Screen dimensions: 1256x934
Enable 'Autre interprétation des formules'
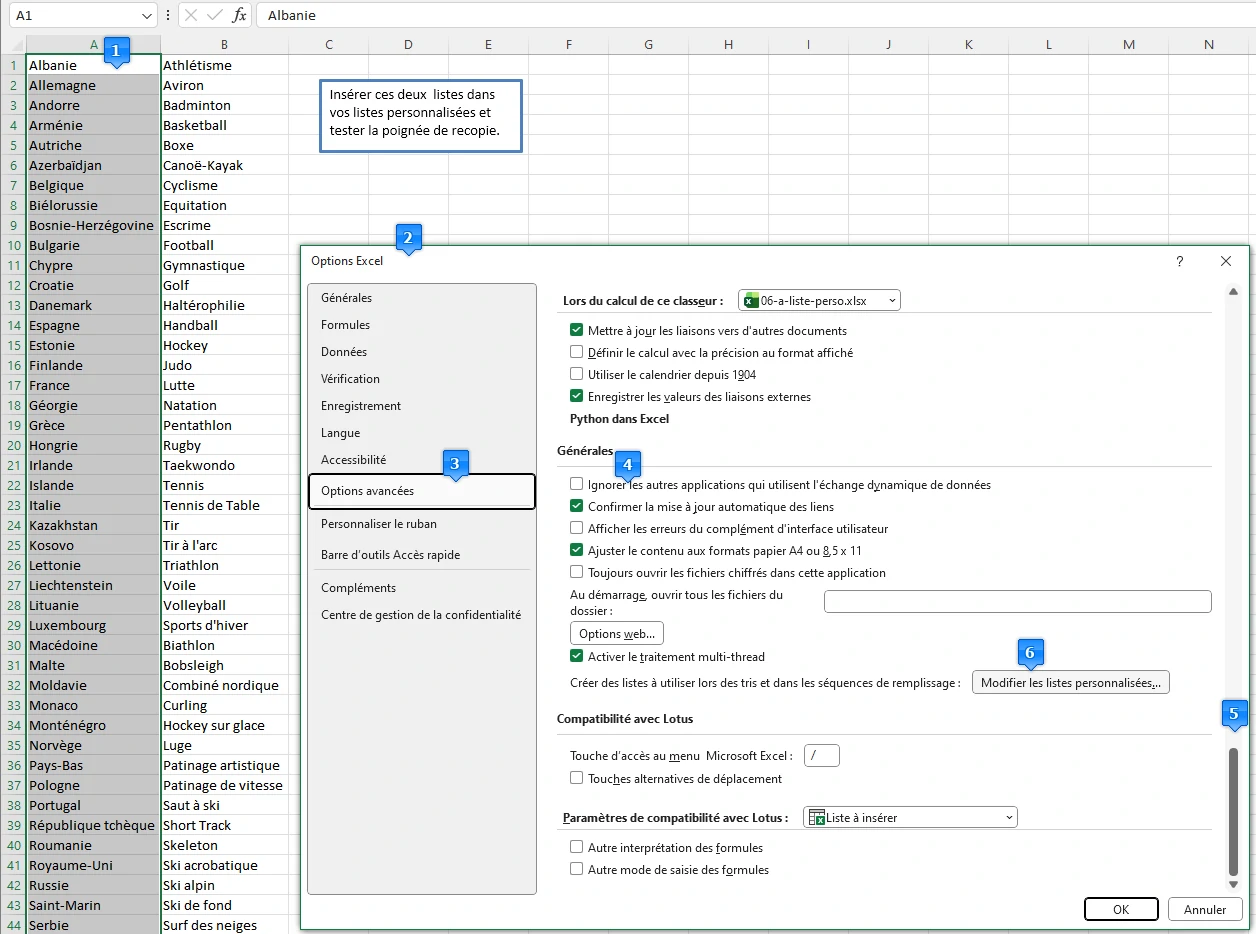[577, 846]
